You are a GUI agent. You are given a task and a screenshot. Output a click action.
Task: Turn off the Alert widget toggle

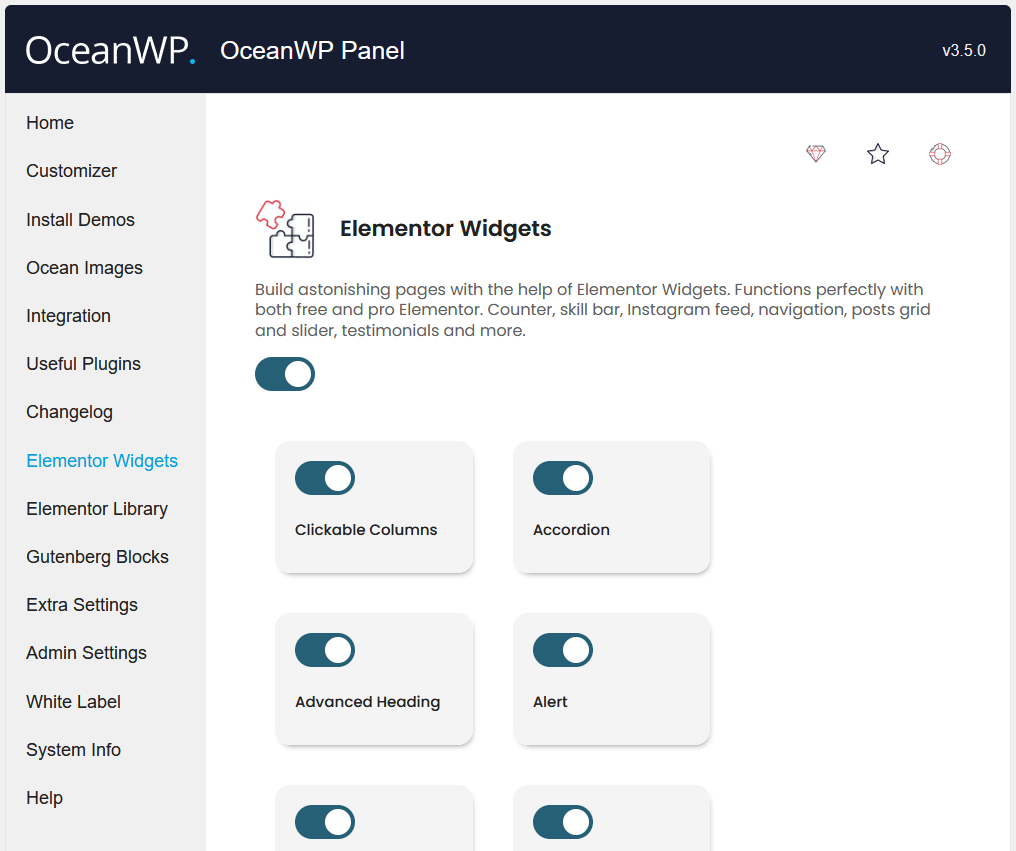point(563,650)
